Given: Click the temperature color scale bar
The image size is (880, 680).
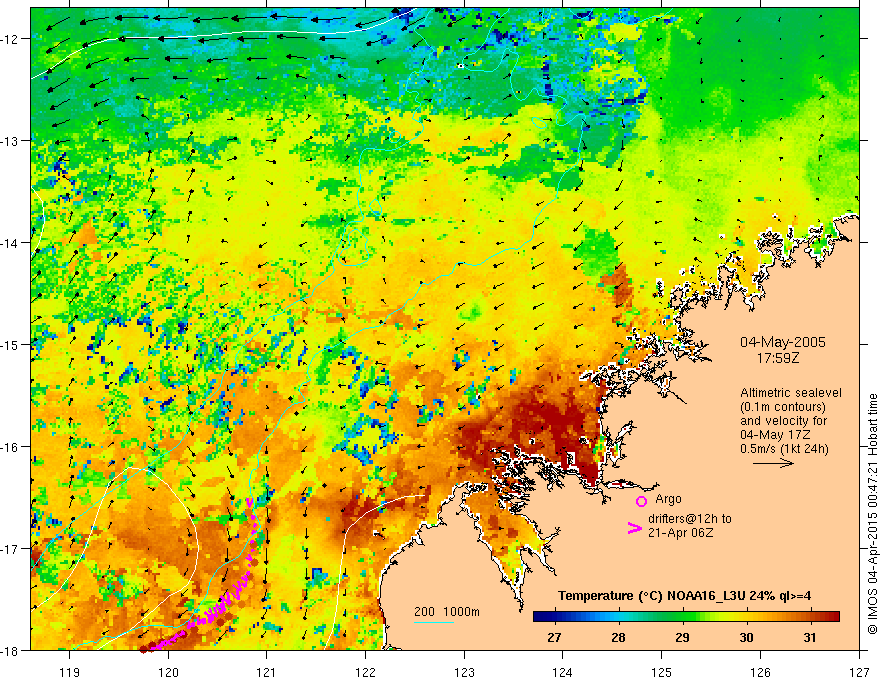Looking at the screenshot, I should 686,617.
